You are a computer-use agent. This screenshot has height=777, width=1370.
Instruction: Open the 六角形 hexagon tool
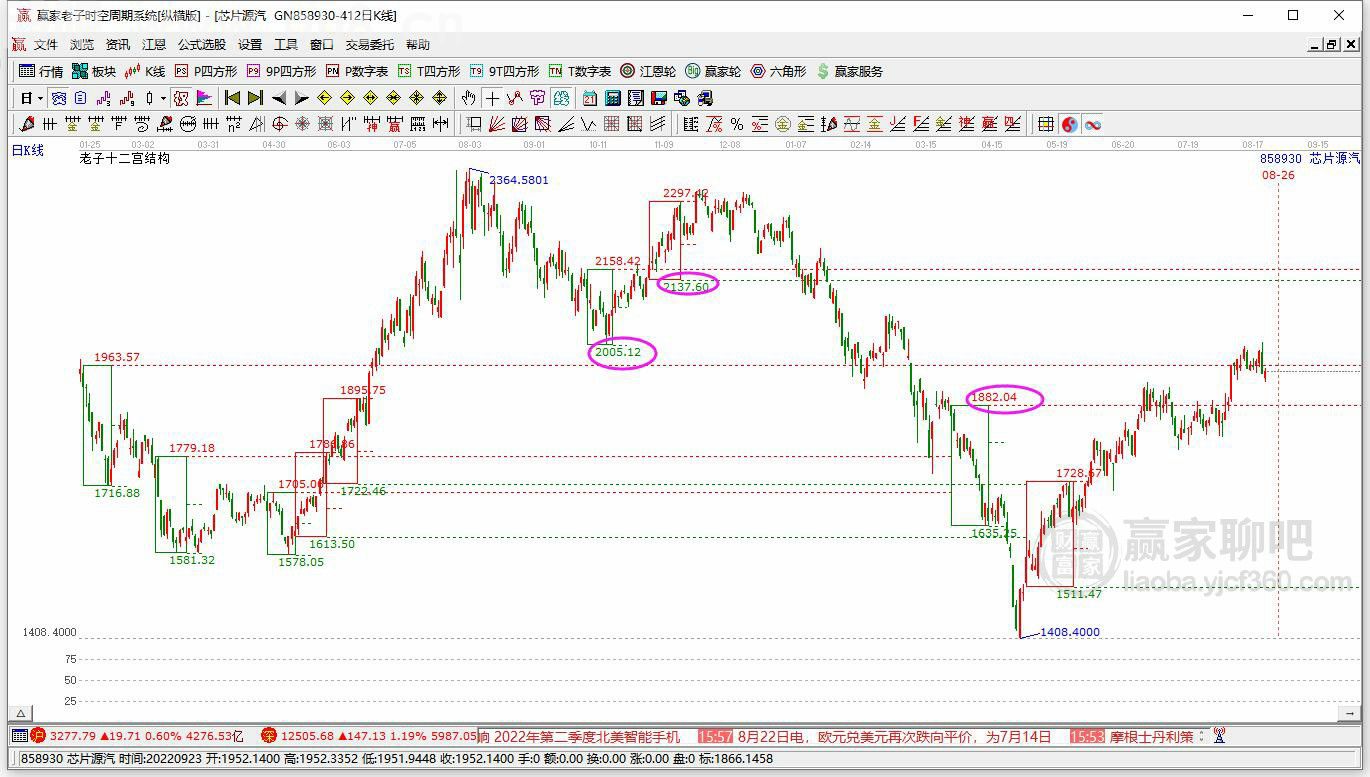[x=778, y=71]
